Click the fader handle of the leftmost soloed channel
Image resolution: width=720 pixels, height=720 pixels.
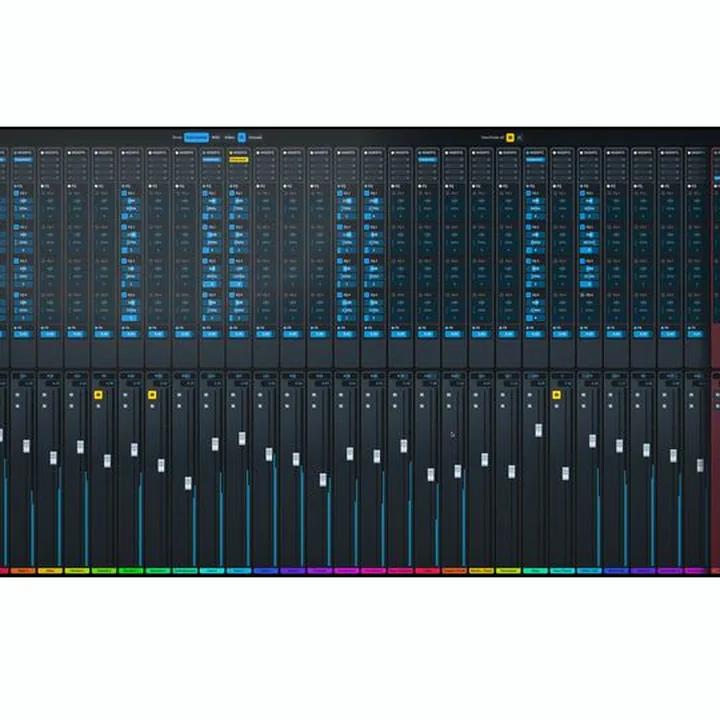click(107, 461)
